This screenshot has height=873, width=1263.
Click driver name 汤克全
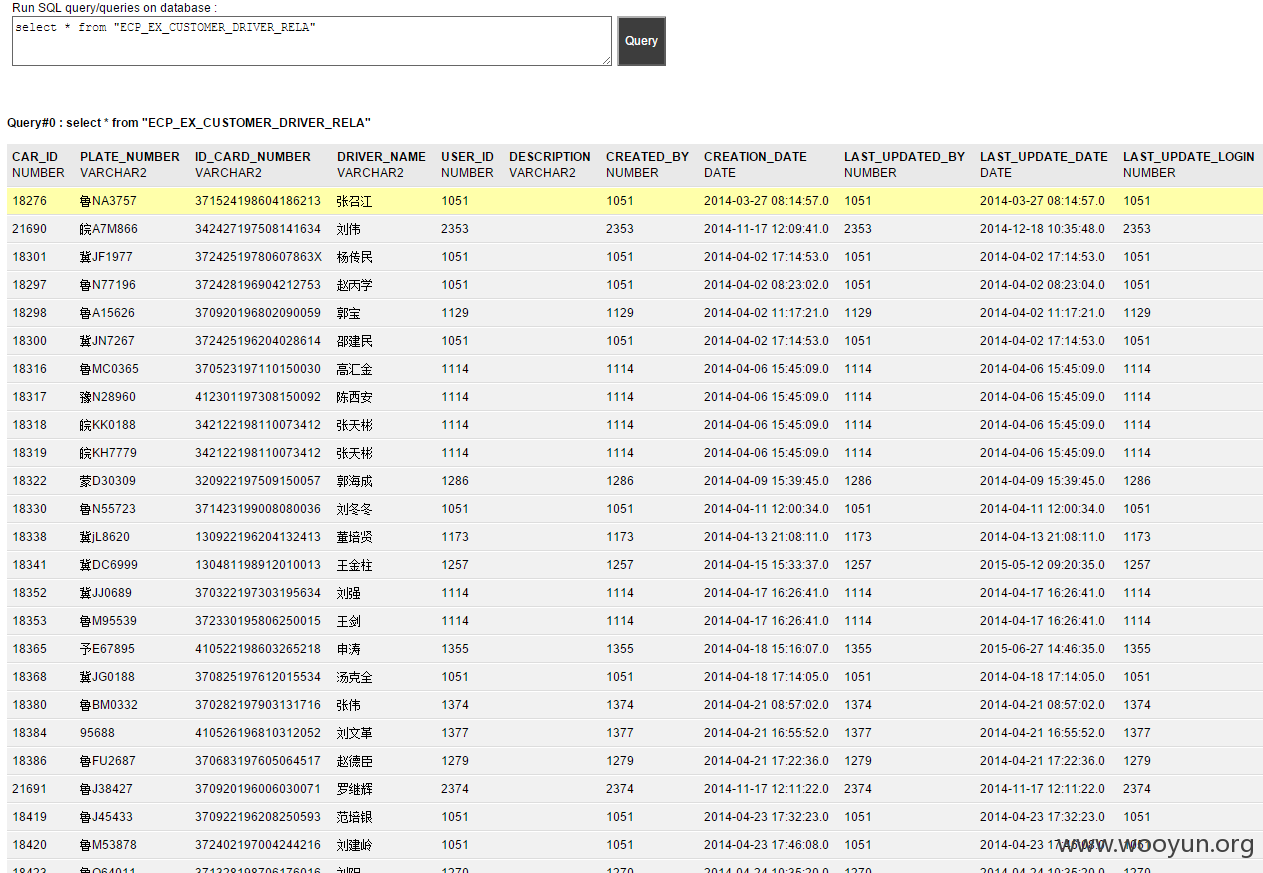tap(355, 677)
